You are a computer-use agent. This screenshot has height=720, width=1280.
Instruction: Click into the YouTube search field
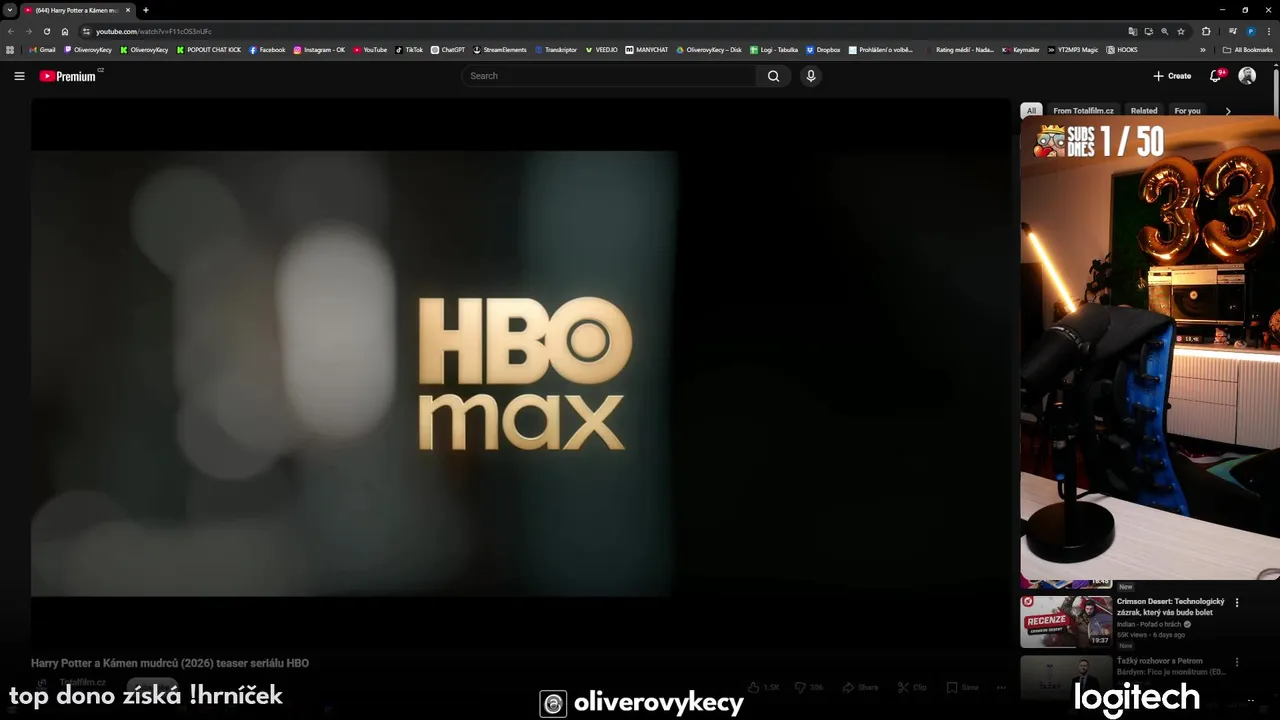pos(610,76)
